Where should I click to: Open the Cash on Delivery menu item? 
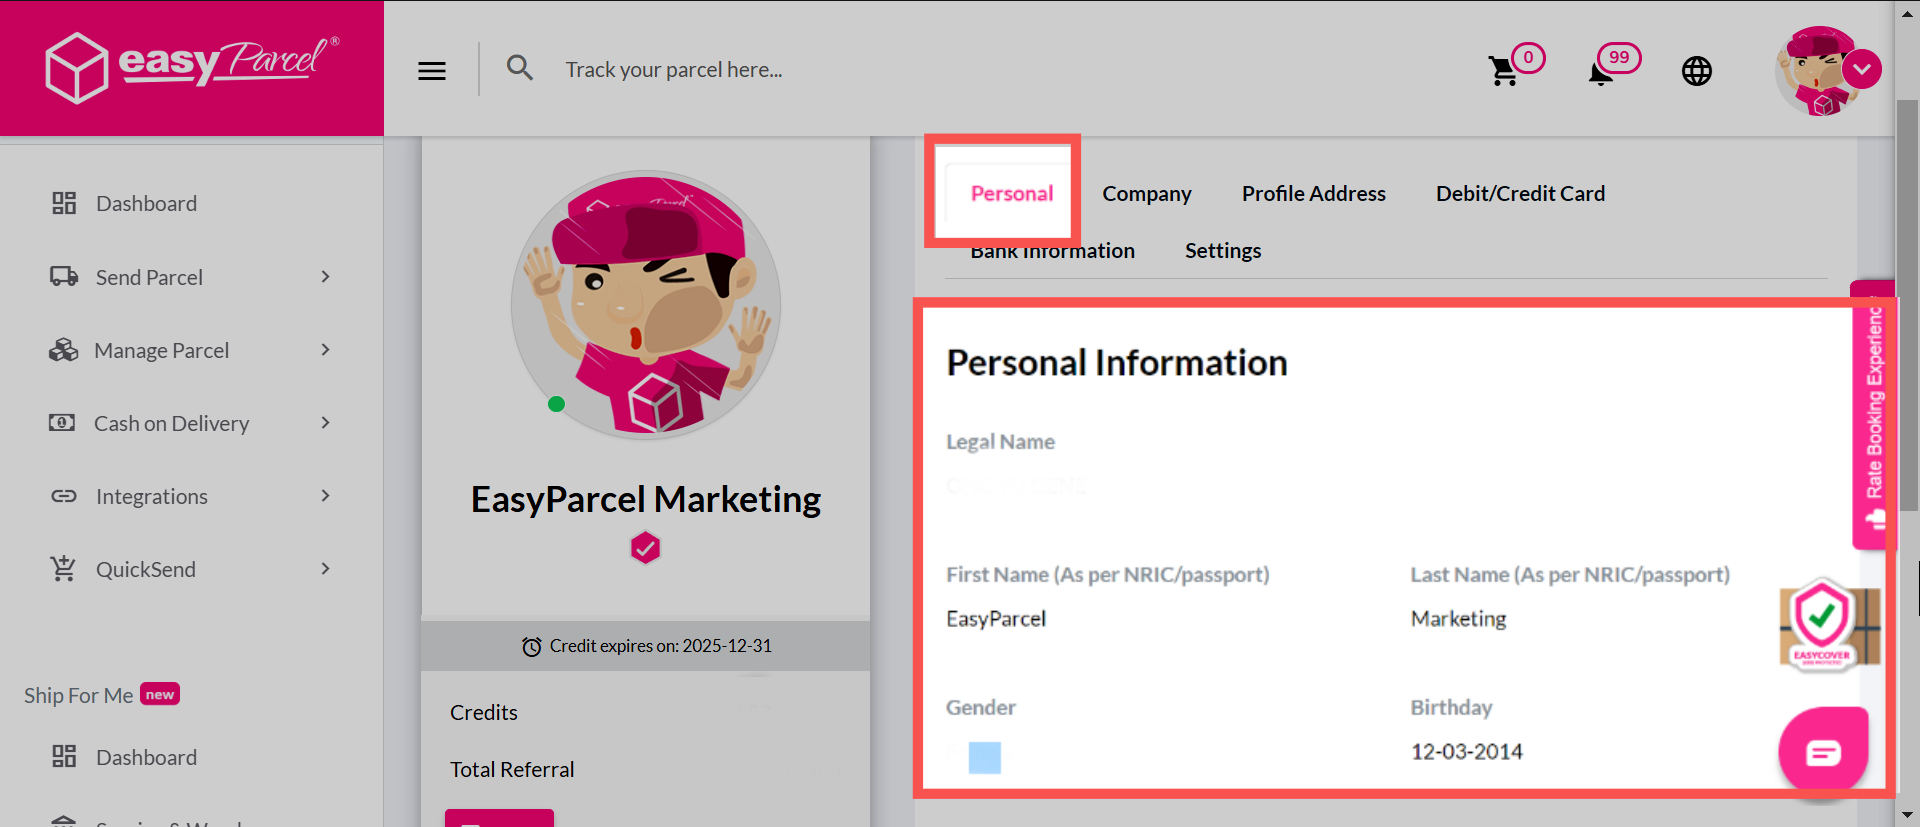click(x=171, y=423)
